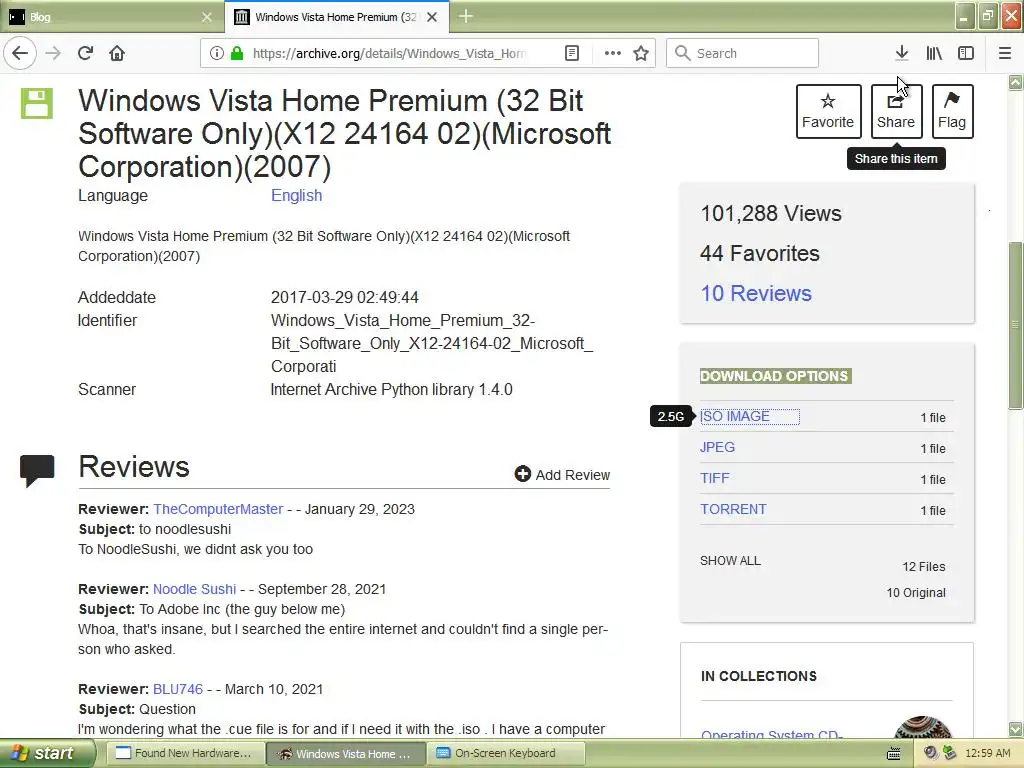
Task: Share this archive item
Action: click(x=896, y=111)
